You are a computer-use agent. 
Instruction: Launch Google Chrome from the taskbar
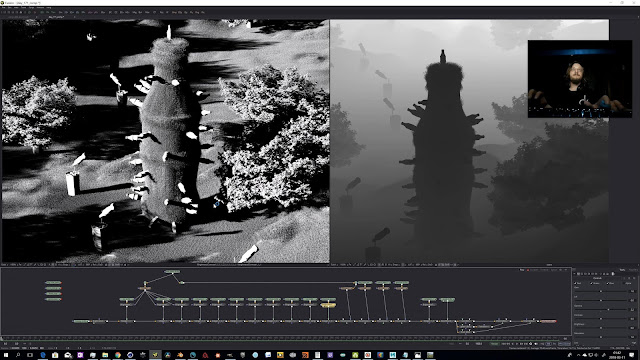[x=118, y=355]
